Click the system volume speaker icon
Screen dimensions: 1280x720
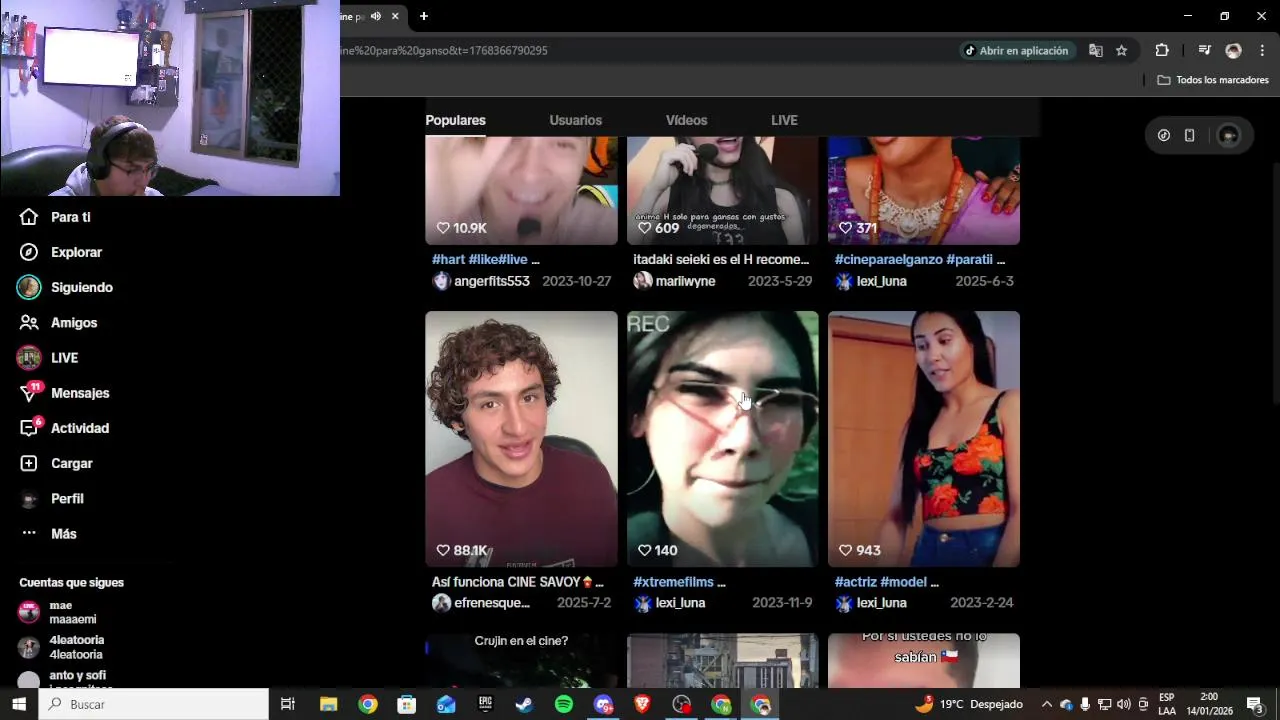pyautogui.click(x=1124, y=704)
